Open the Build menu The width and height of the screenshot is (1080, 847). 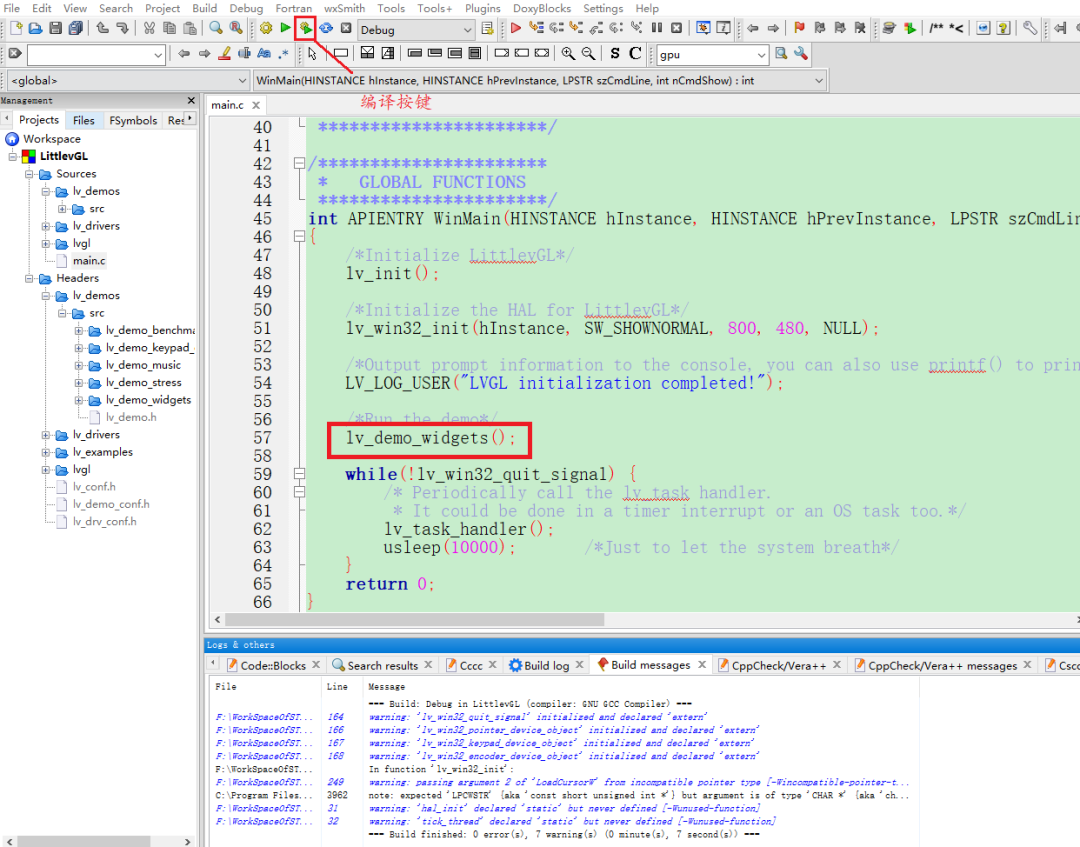click(204, 8)
